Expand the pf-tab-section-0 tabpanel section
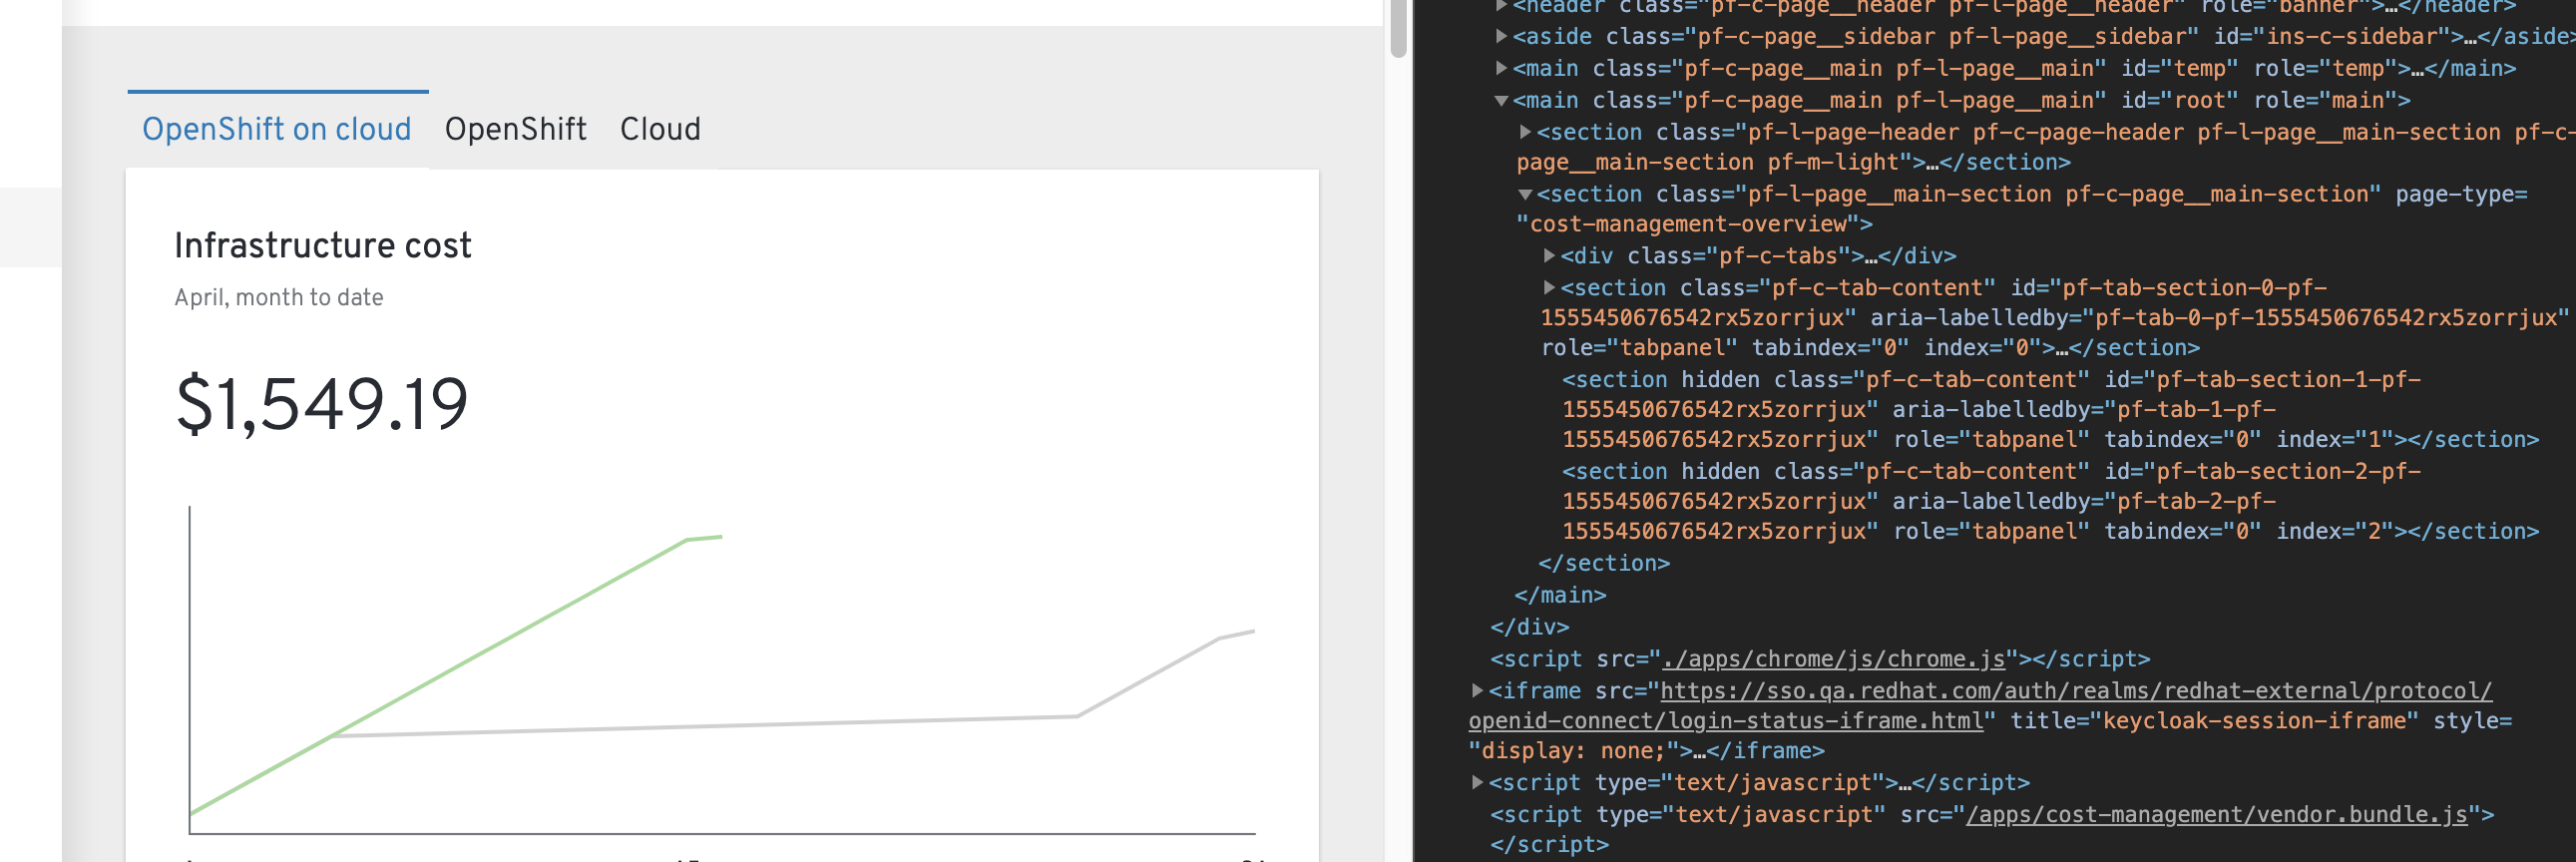 tap(1549, 288)
